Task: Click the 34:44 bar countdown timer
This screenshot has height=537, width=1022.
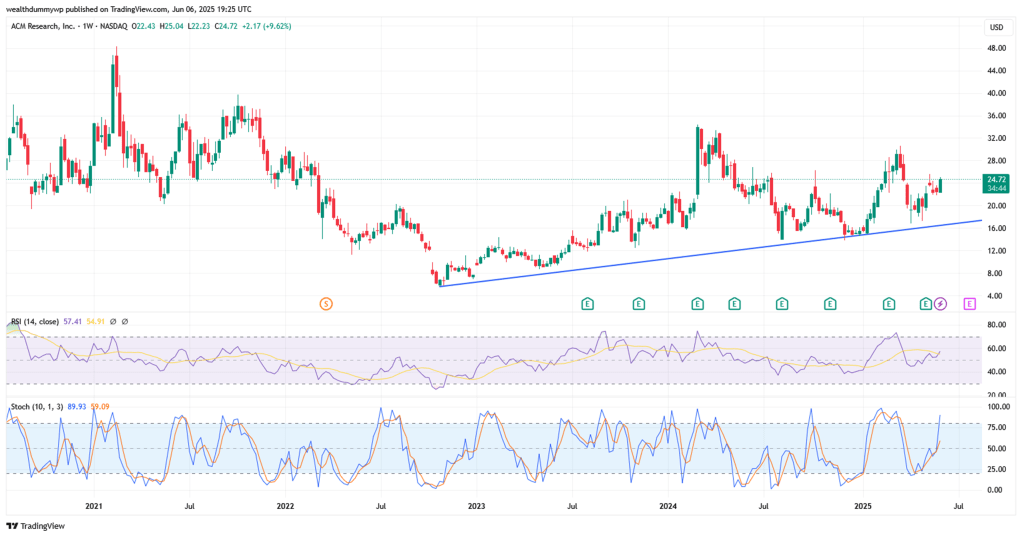Action: click(997, 188)
